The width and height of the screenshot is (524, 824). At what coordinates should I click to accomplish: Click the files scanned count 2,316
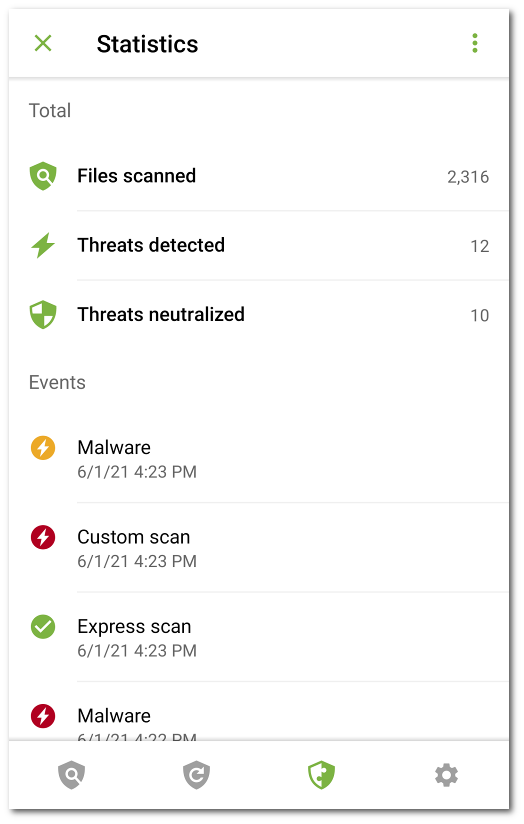coord(468,177)
